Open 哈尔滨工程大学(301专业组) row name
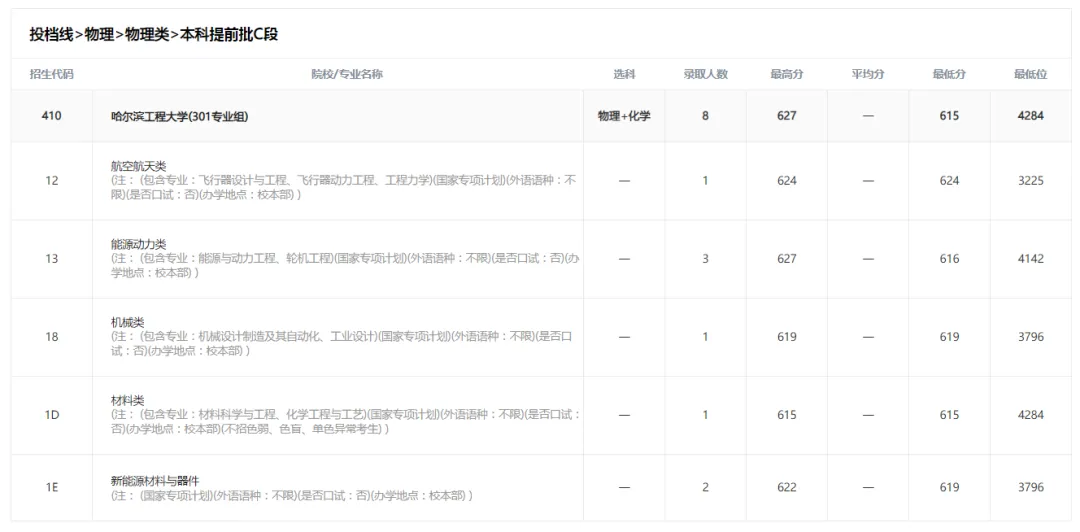The height and width of the screenshot is (532, 1080). [180, 116]
